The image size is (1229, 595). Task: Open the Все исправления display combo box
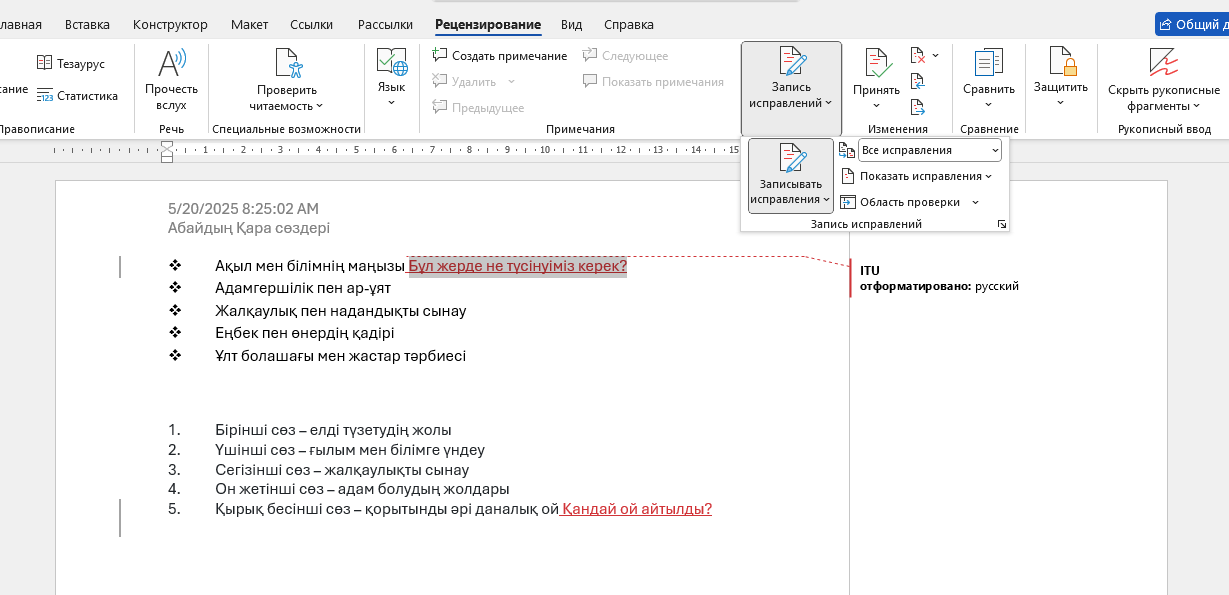click(x=930, y=150)
